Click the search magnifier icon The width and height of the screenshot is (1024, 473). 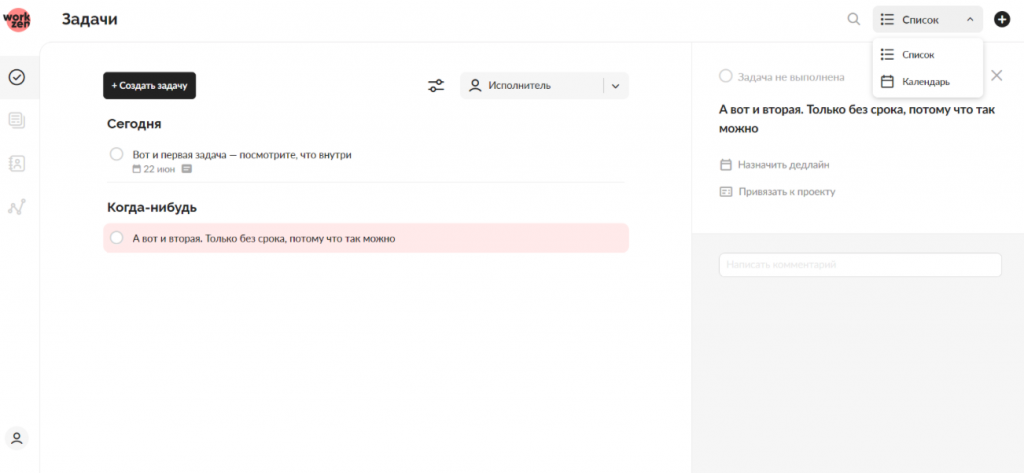854,19
